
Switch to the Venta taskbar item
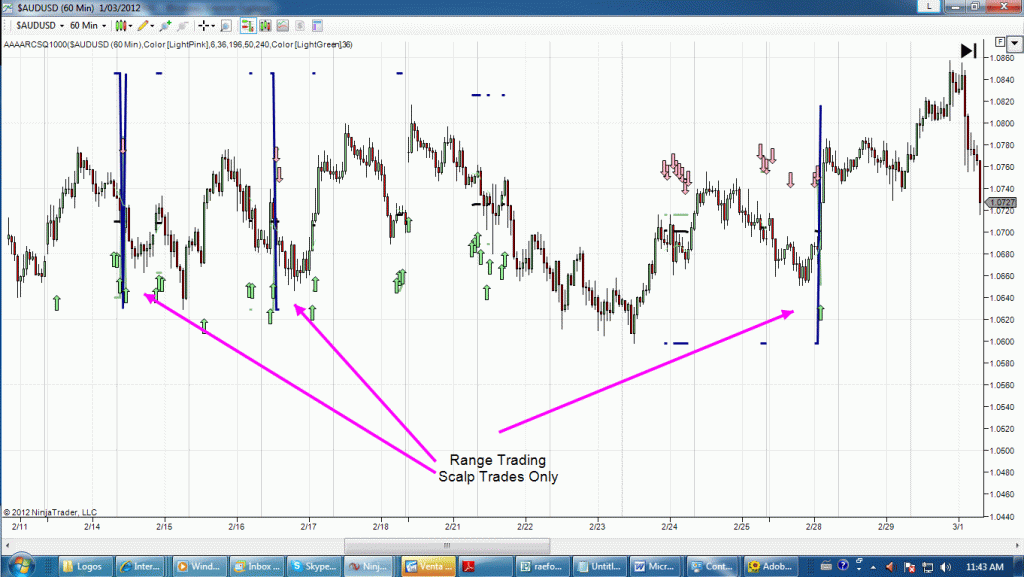tap(428, 567)
